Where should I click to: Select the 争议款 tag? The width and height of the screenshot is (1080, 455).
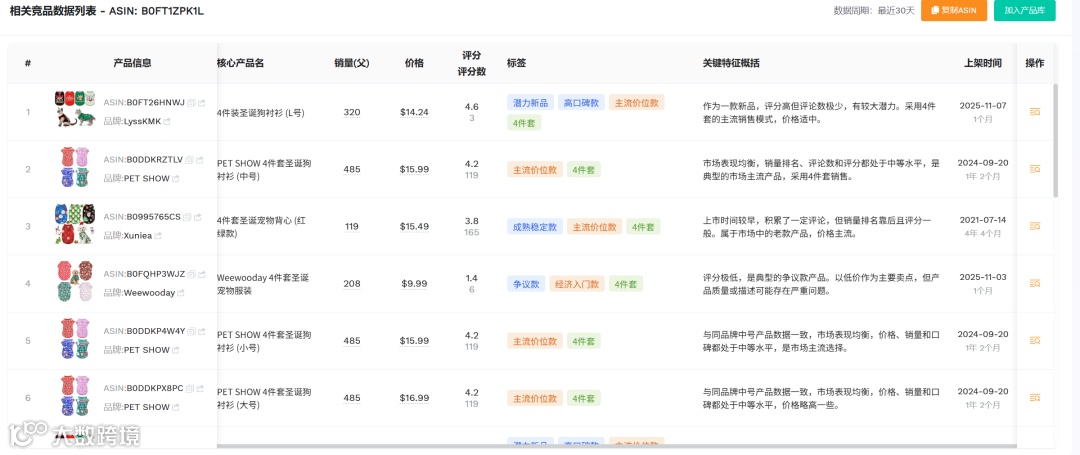click(526, 284)
